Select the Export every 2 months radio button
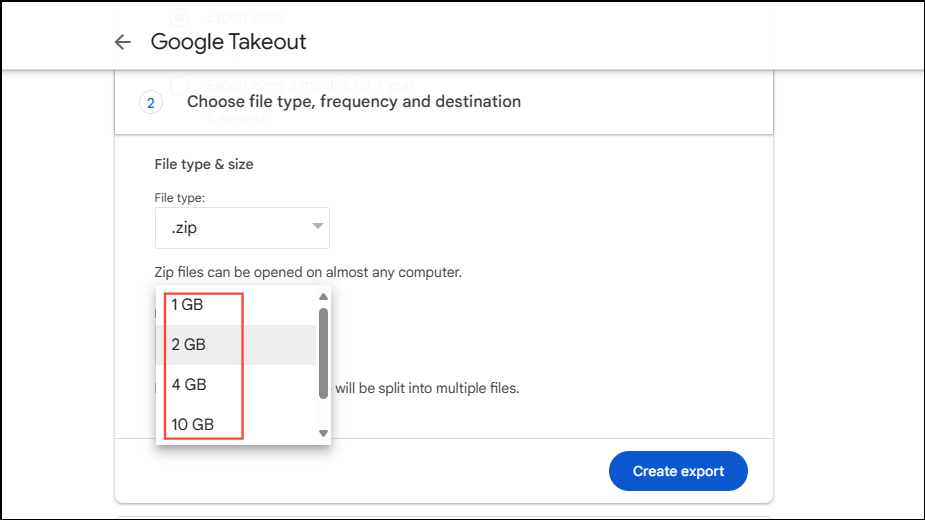925x520 pixels. [x=179, y=85]
